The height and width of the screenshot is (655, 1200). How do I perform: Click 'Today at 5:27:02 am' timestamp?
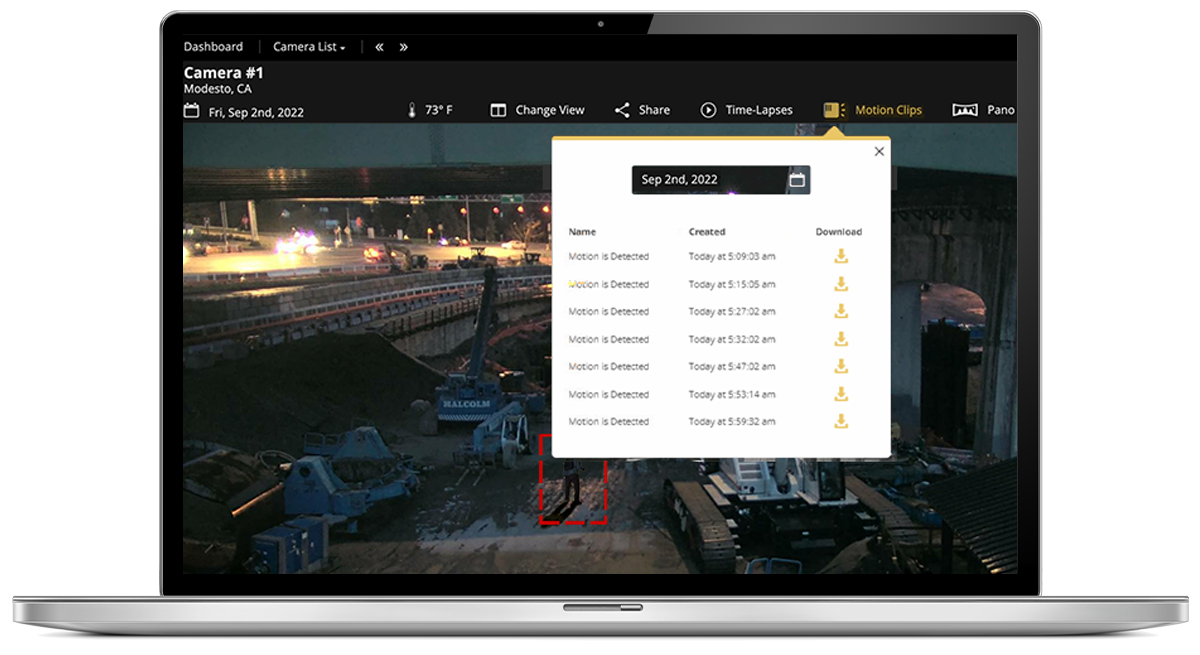(x=732, y=312)
